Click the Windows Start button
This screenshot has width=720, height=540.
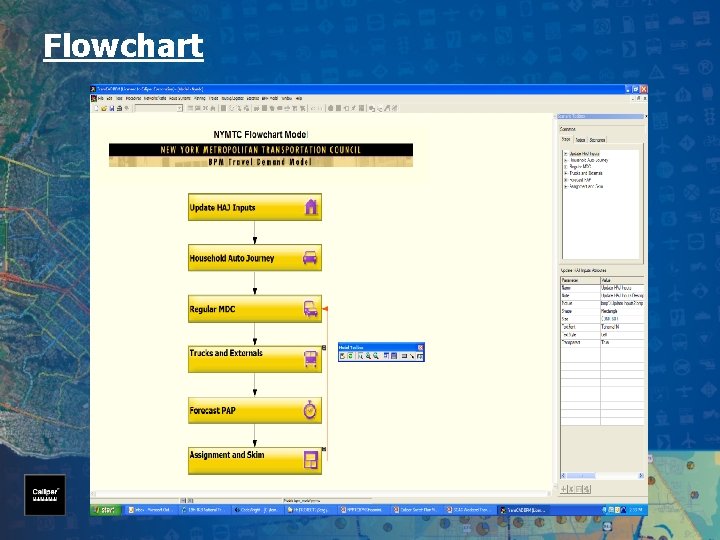coord(106,510)
